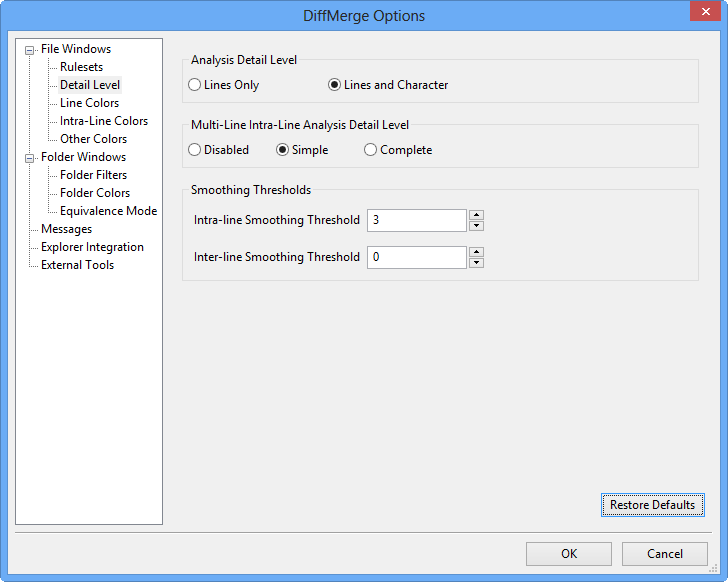The image size is (728, 582).
Task: Increase the Intra-line Smoothing Threshold value
Action: pos(477,214)
